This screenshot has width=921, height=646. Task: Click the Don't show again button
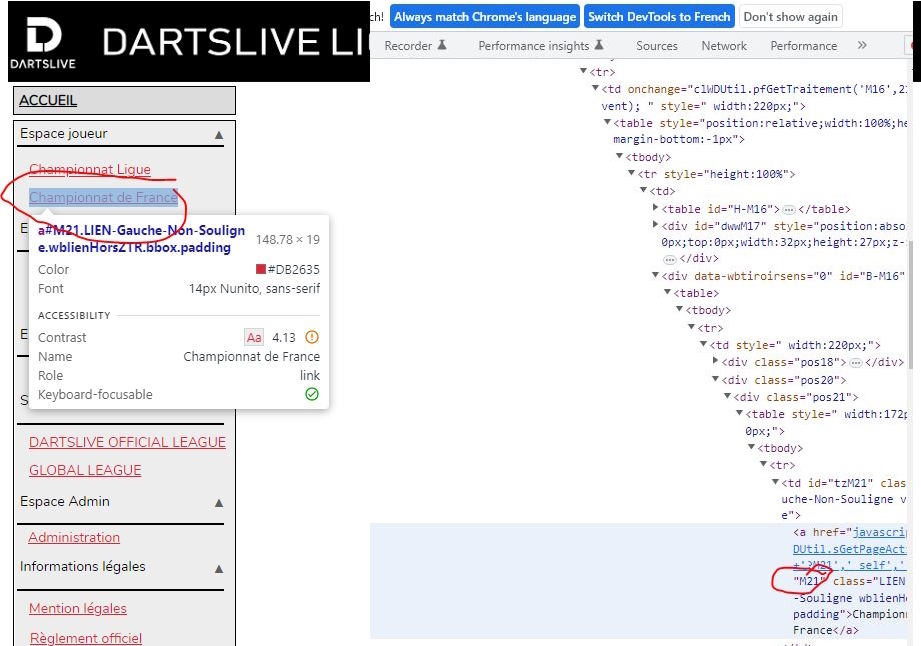point(791,17)
